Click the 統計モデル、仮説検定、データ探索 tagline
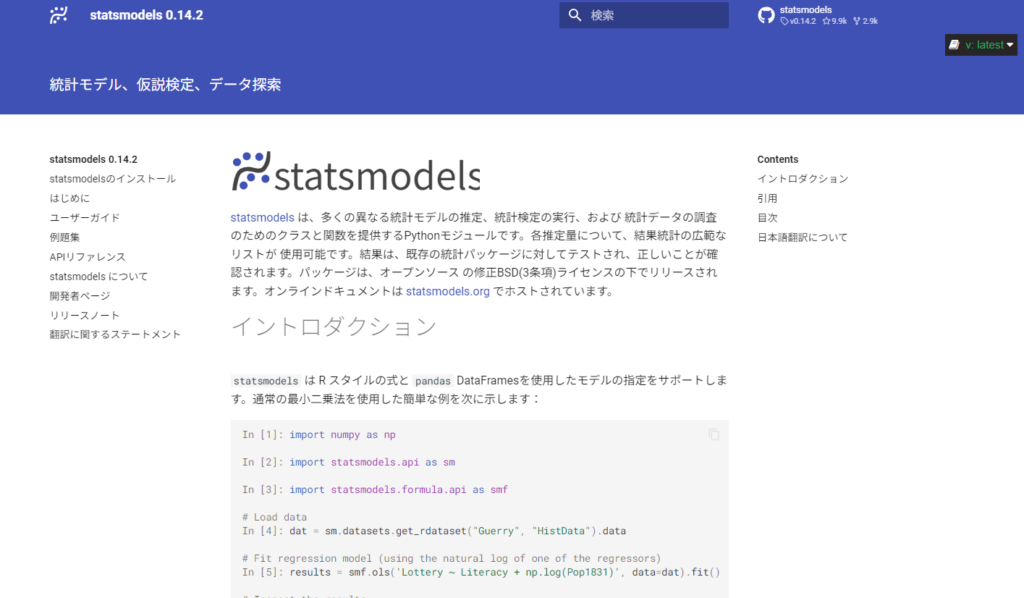 (x=165, y=84)
